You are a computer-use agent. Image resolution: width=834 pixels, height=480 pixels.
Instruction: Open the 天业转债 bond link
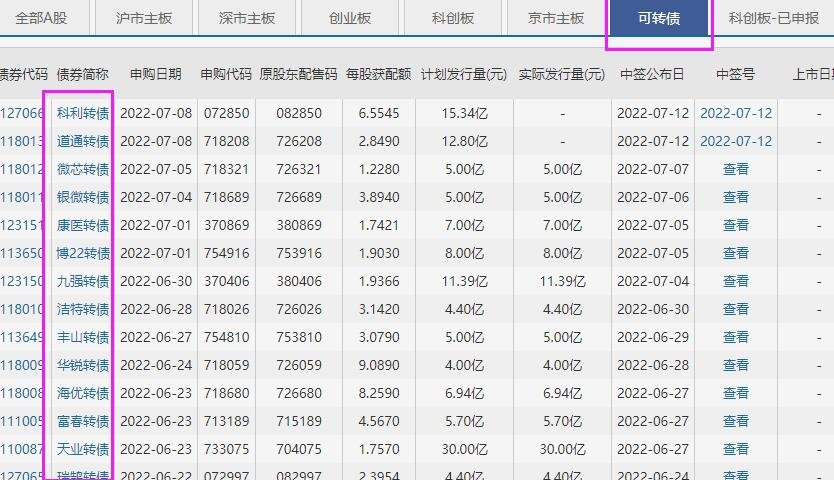(83, 449)
